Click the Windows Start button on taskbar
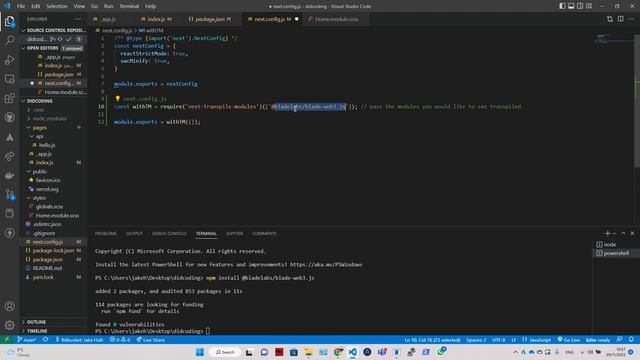 coord(200,352)
